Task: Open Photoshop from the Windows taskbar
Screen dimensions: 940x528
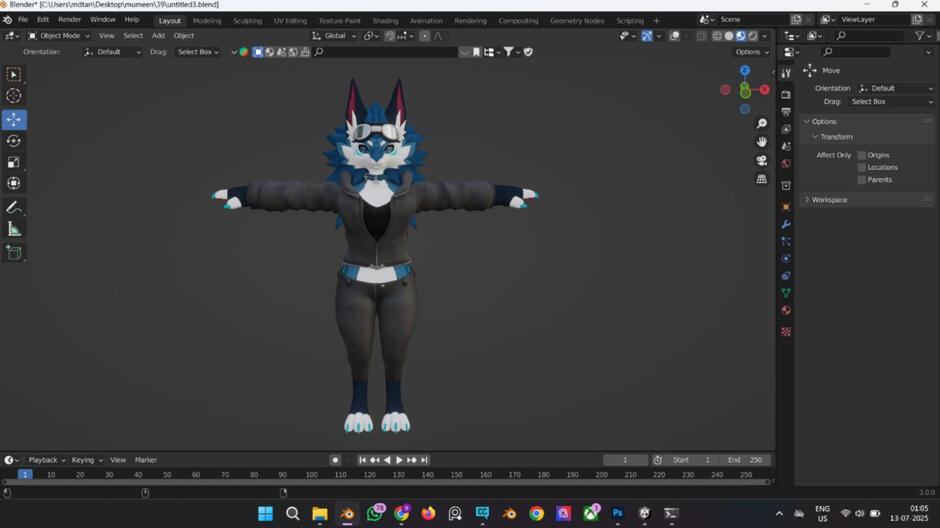Action: click(x=617, y=514)
